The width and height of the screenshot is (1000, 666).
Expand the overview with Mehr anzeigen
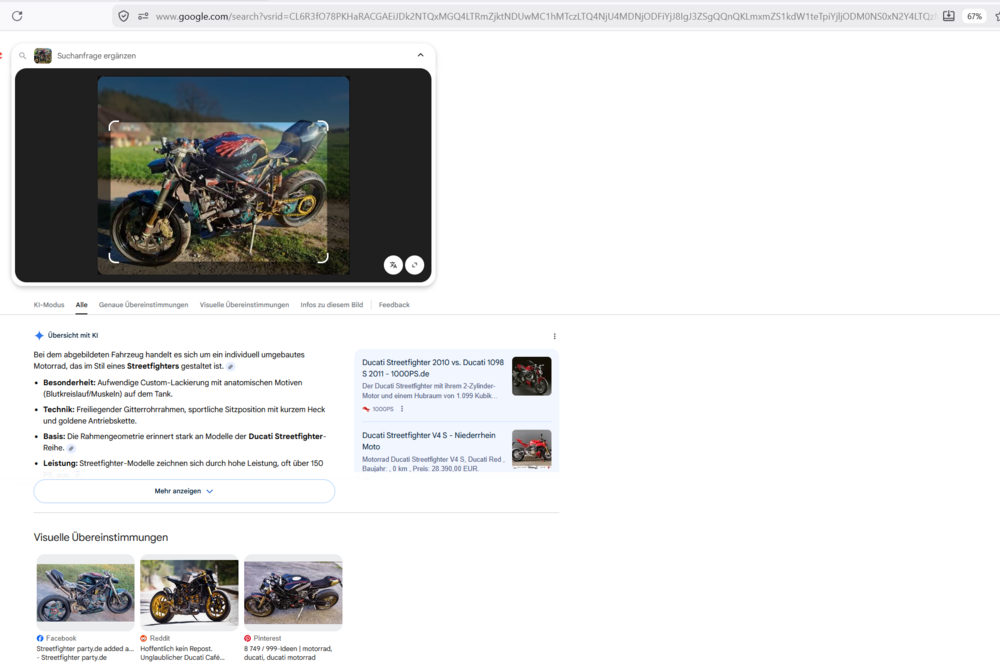(x=184, y=491)
